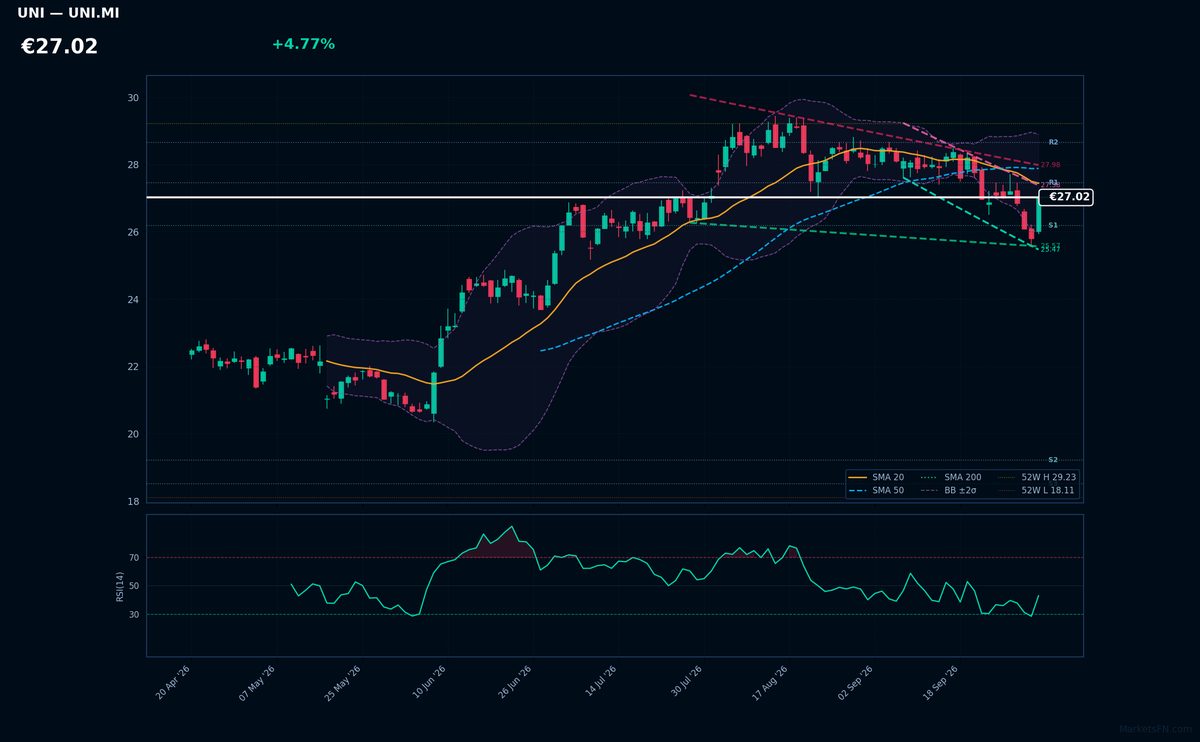1200x742 pixels.
Task: Click the 28 price axis label
Action: 133,165
